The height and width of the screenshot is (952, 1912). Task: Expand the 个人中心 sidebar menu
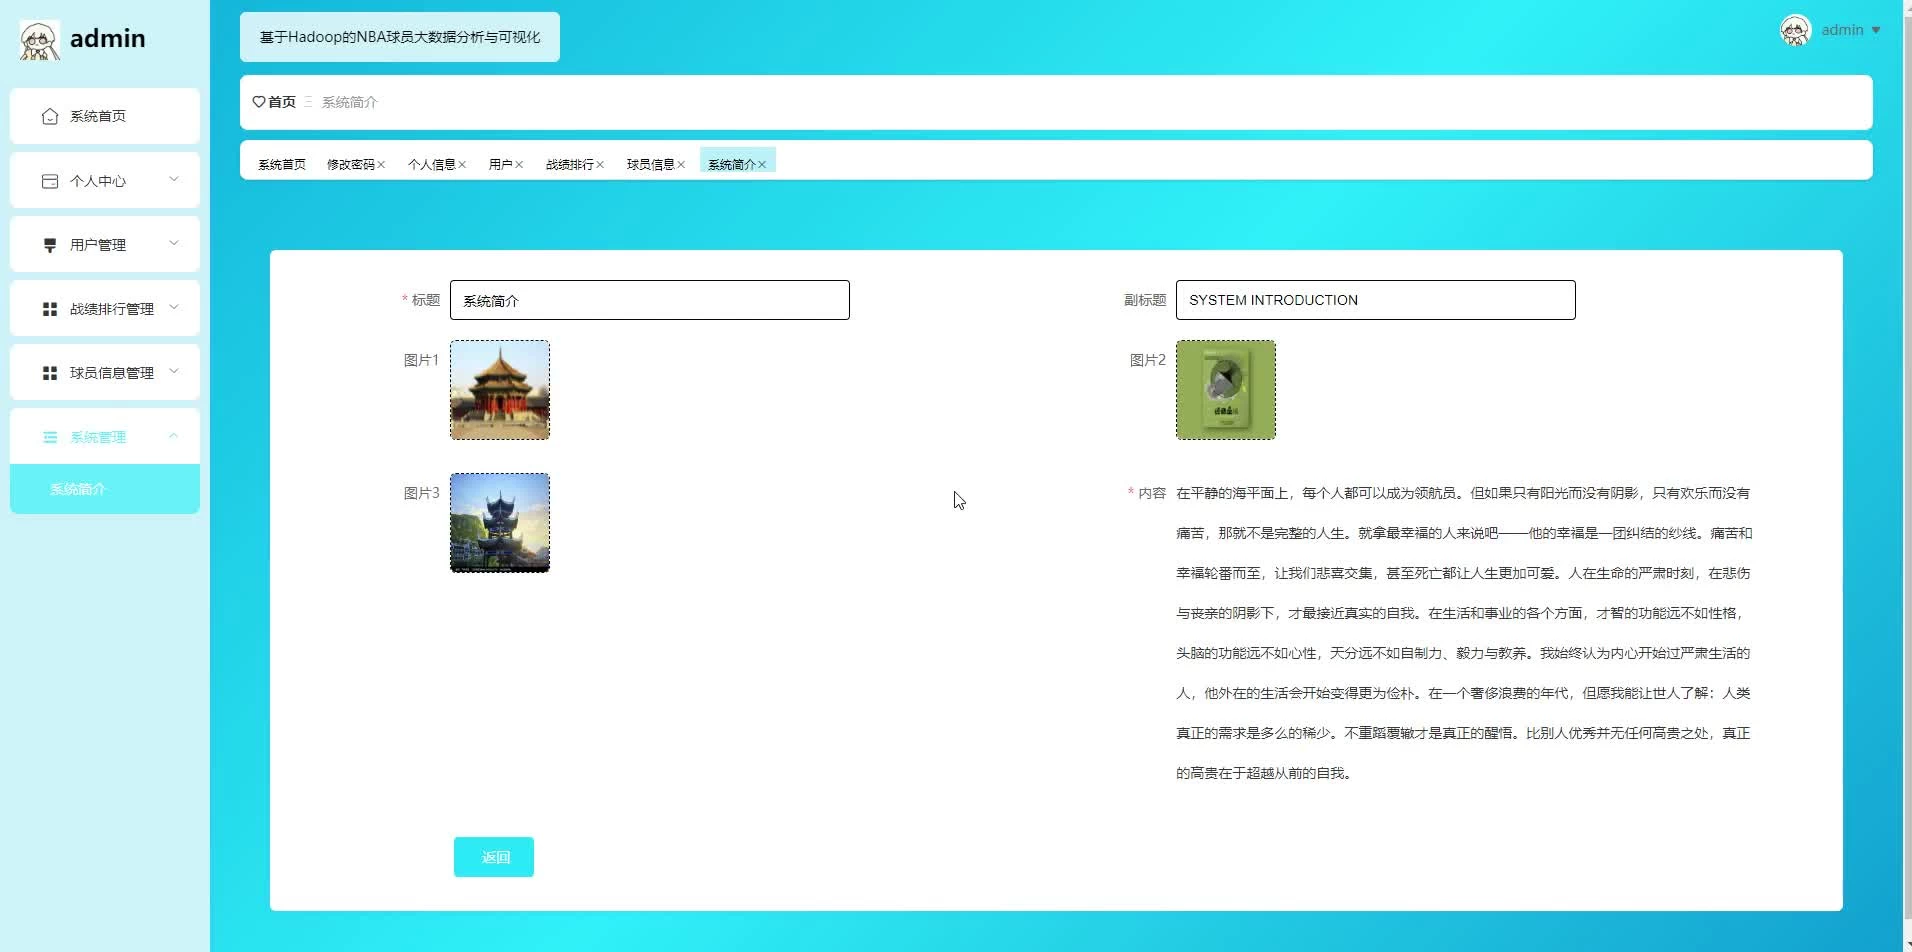pyautogui.click(x=174, y=180)
